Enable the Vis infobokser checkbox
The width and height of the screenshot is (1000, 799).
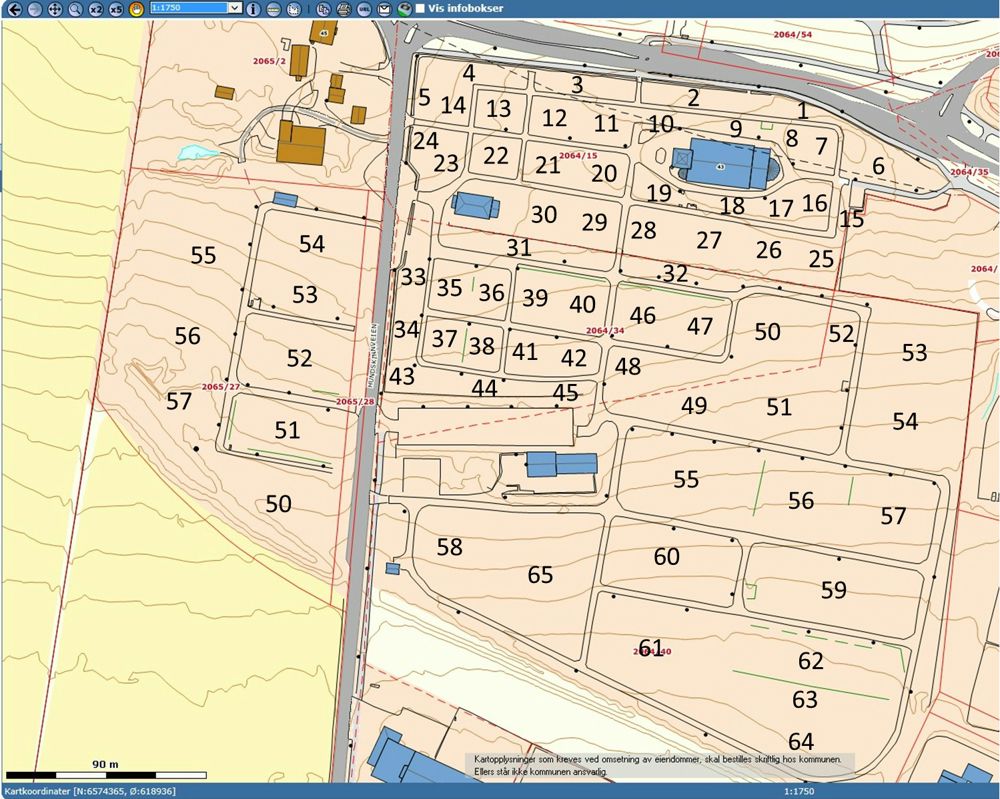point(419,9)
